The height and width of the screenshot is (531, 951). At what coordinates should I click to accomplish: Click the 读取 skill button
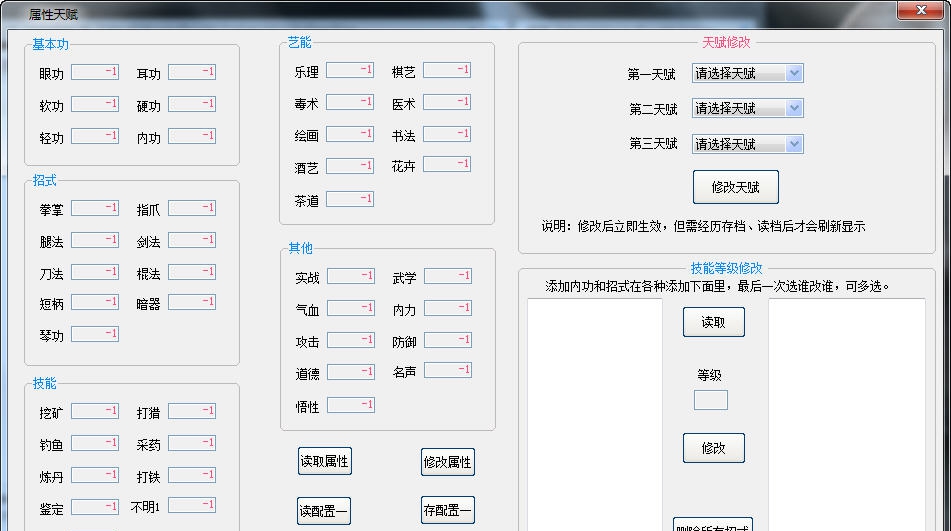(713, 322)
